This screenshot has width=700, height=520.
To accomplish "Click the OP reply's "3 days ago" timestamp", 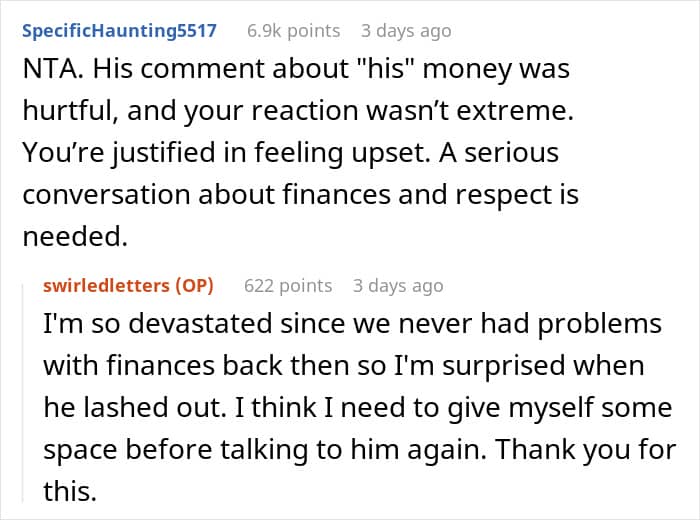I will (397, 286).
